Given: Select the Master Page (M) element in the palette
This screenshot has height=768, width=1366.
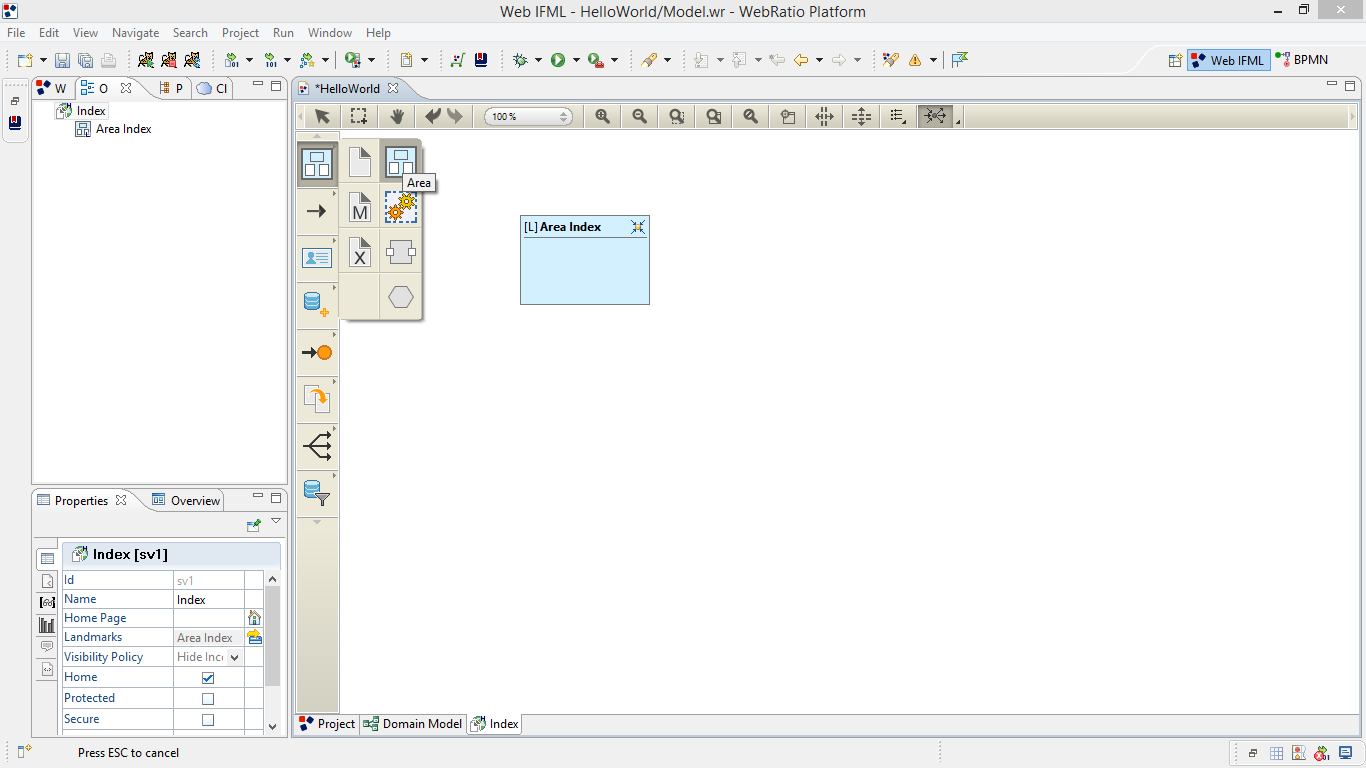Looking at the screenshot, I should pyautogui.click(x=360, y=208).
